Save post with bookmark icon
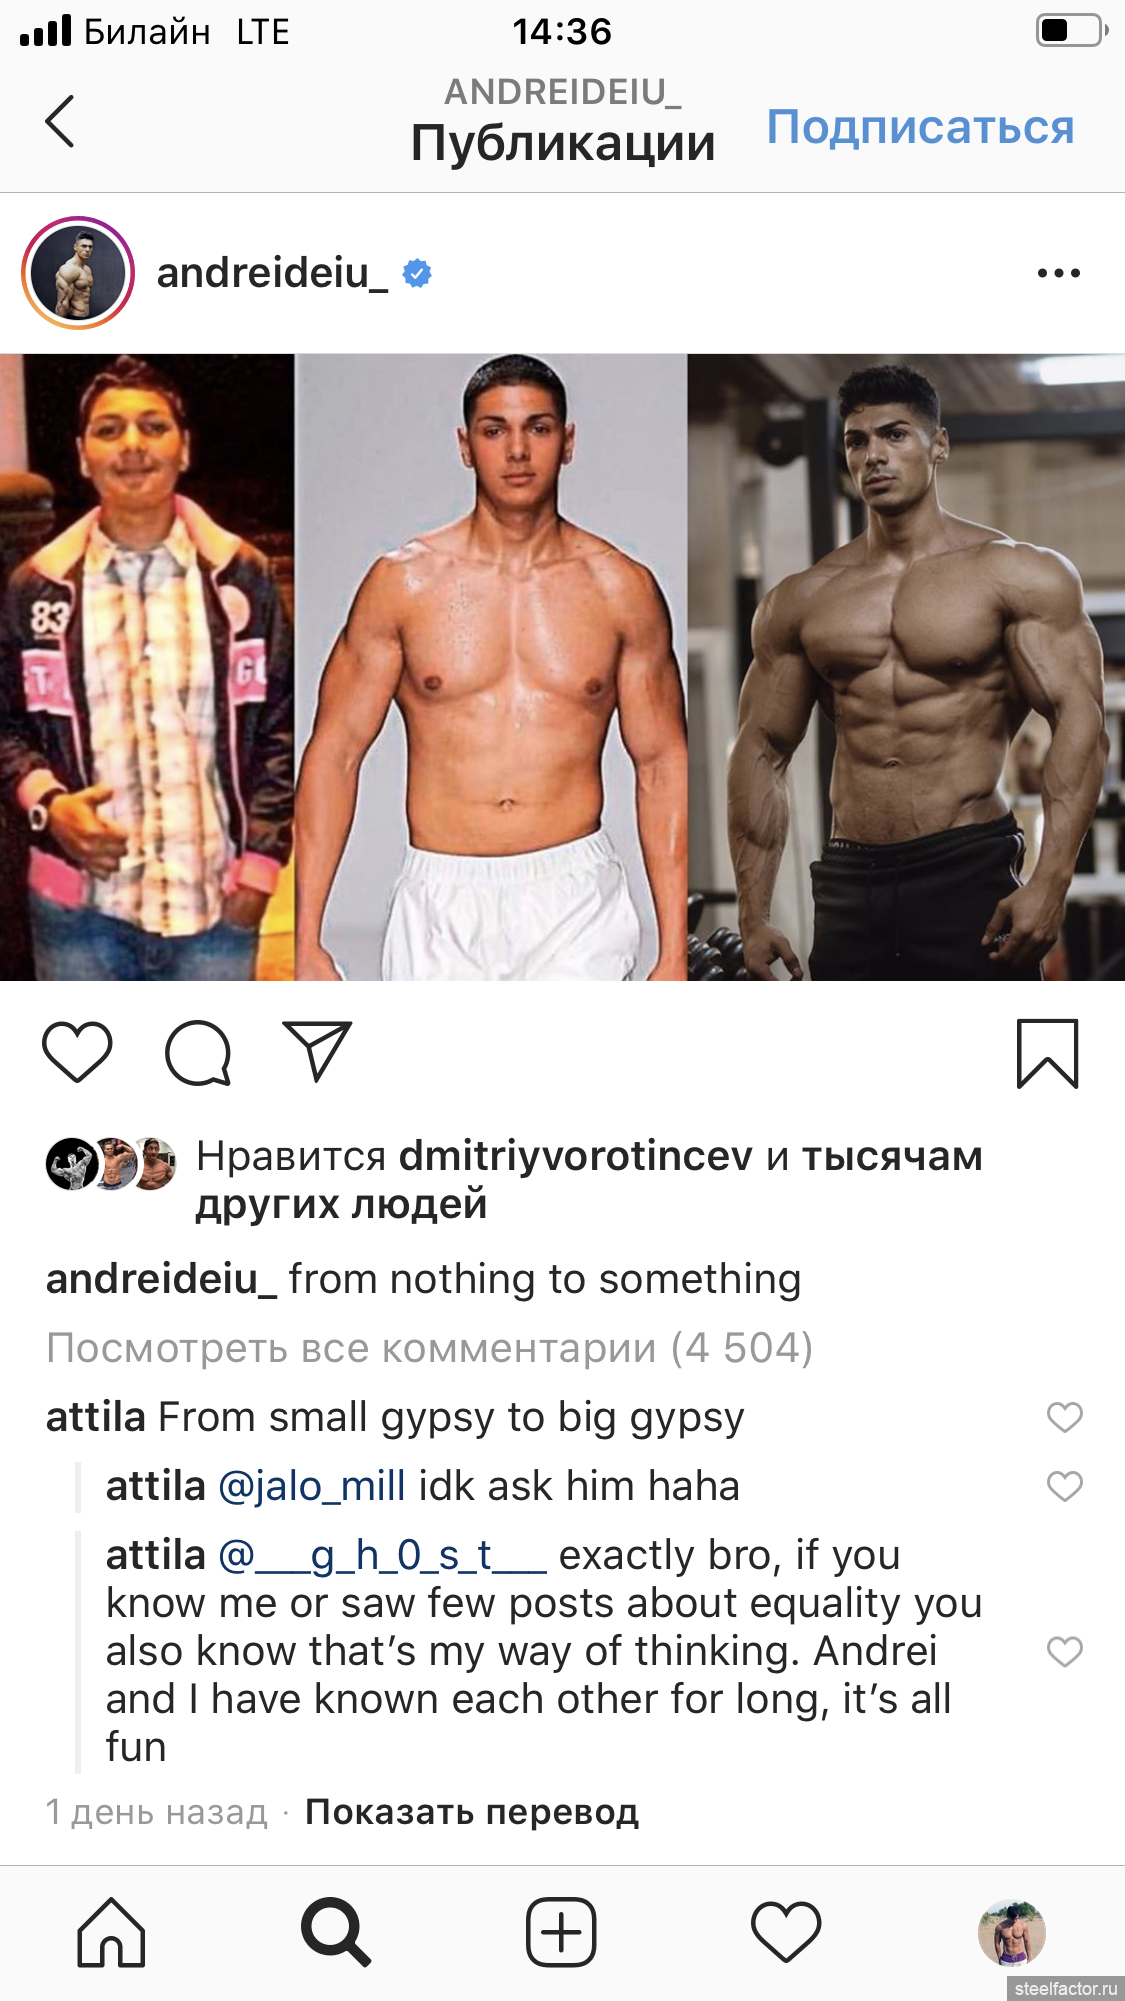The width and height of the screenshot is (1125, 2001). click(x=1047, y=1053)
